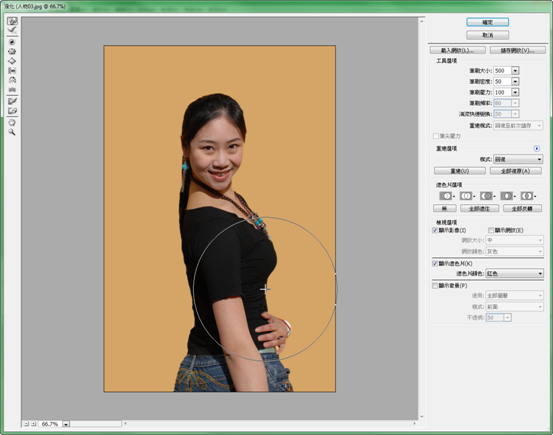Viewport: 553px width, 435px height.
Task: Open the 66.7% zoom level dropdown
Action: point(66,424)
